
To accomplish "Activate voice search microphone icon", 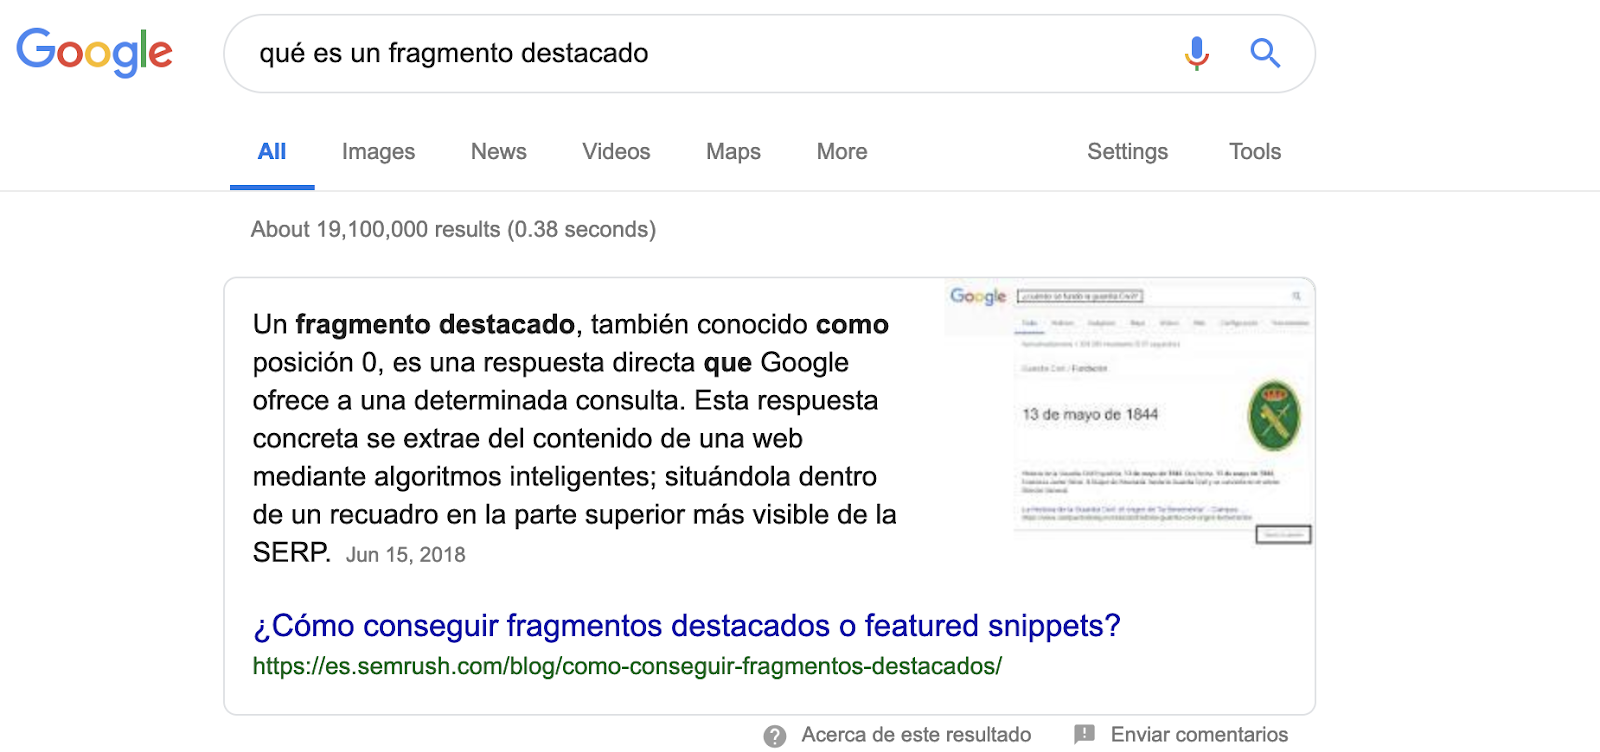I will pos(1196,53).
